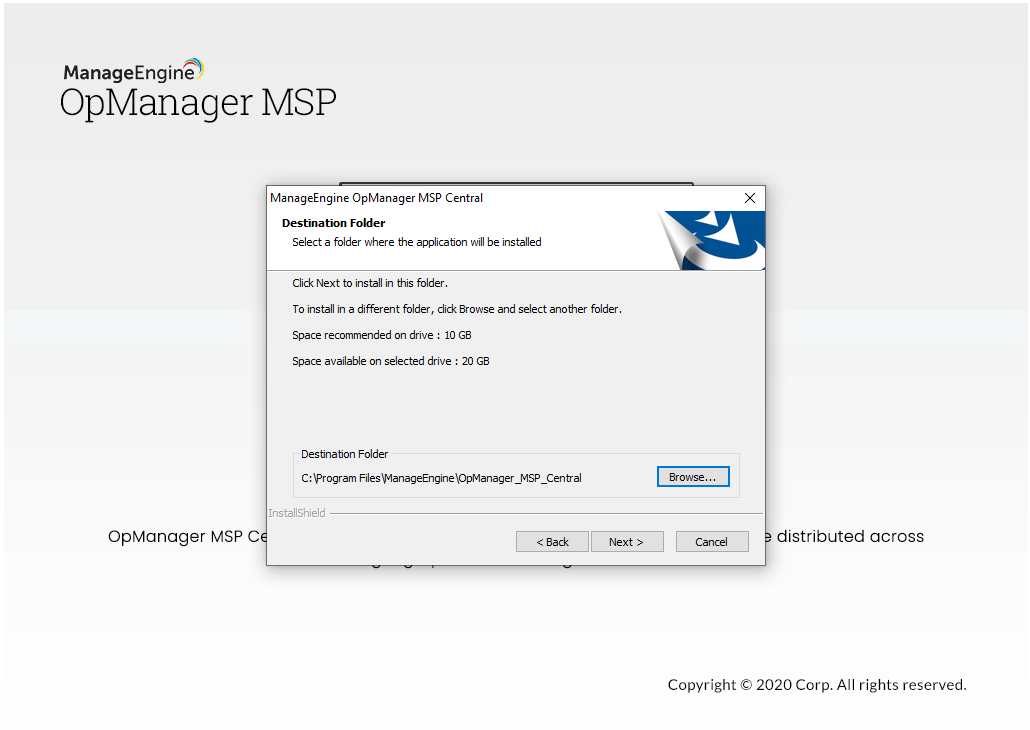Cancel the OpManager MSP Central installation
The height and width of the screenshot is (730, 1030).
(712, 541)
